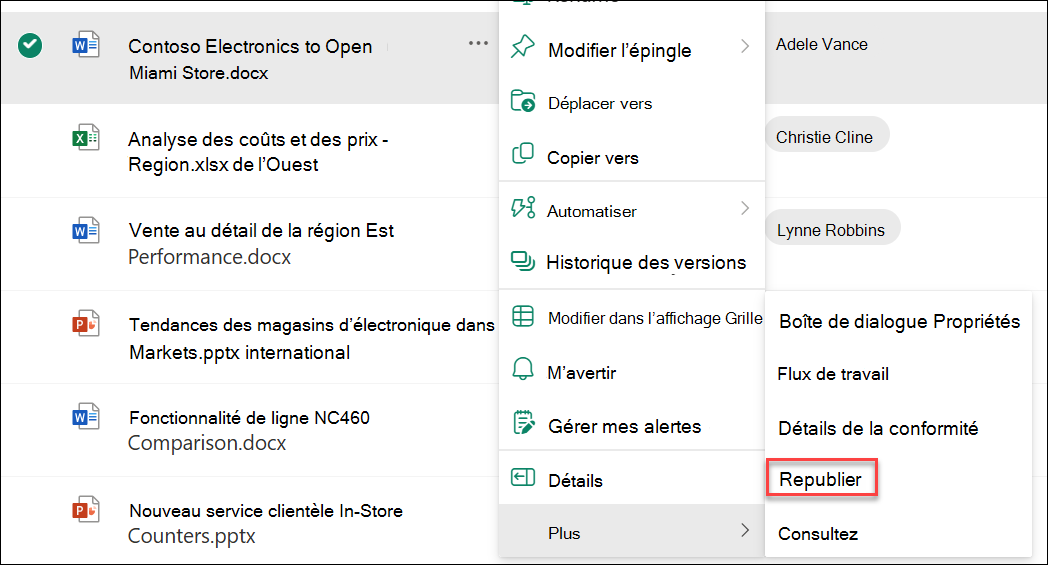1048x565 pixels.
Task: Click the folder-arrow icon for Déplacer vers
Action: coord(523,100)
